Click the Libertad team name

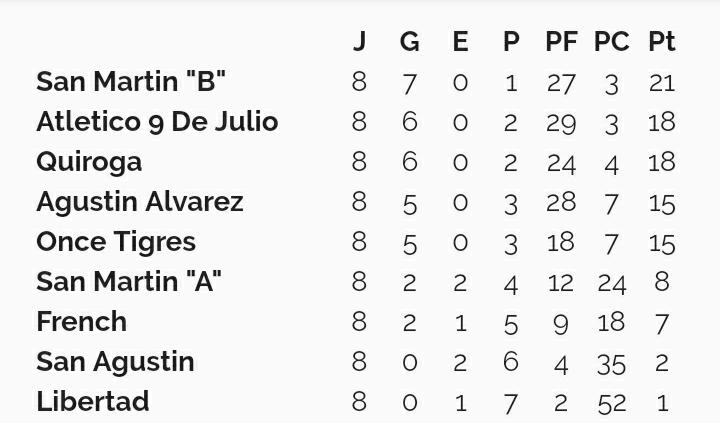[93, 401]
